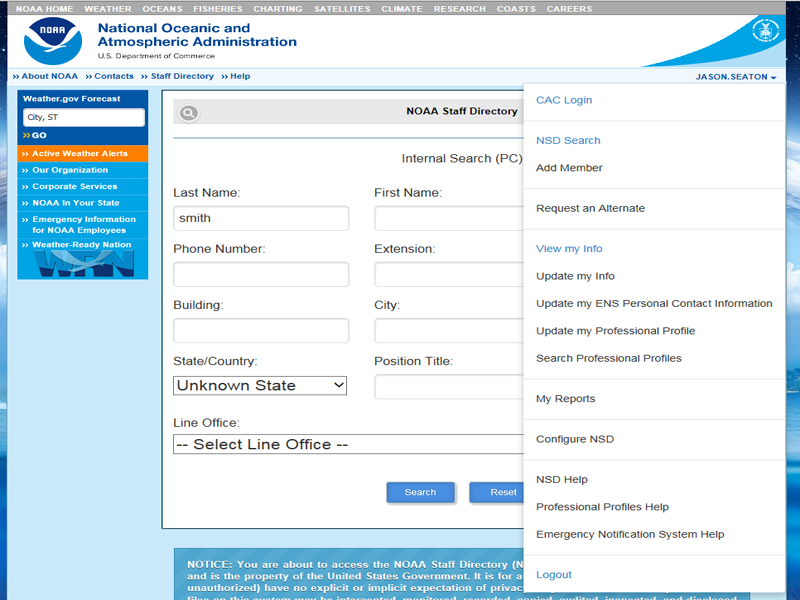Screen dimensions: 800x600
Task: Open FISHERIES in the top navigation
Action: [218, 9]
